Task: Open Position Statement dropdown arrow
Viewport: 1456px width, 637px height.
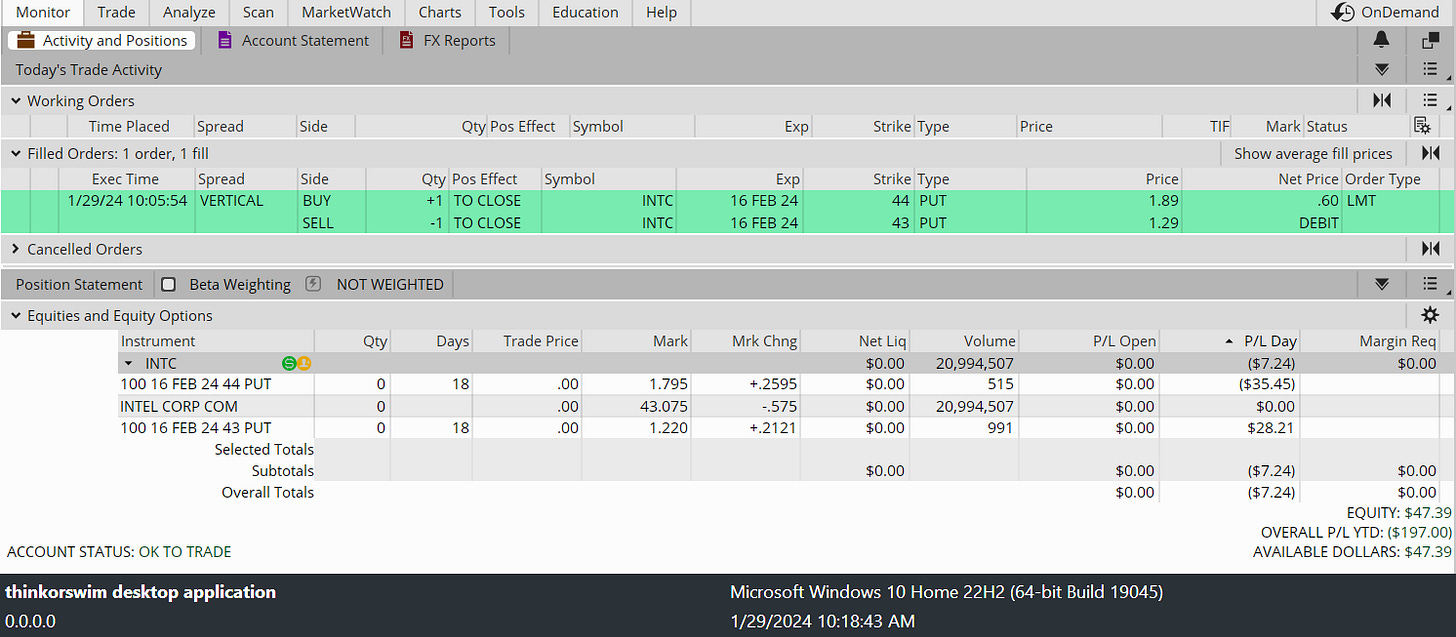Action: (1381, 284)
